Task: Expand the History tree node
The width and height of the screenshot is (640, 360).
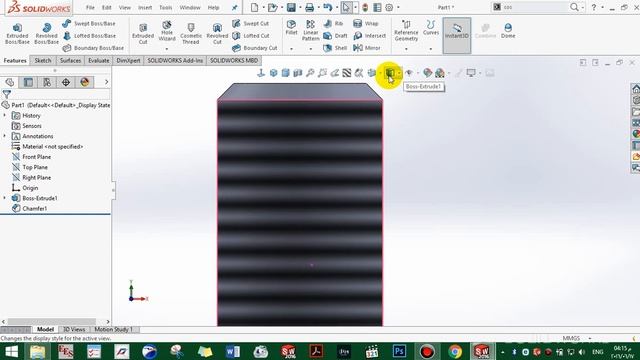Action: pyautogui.click(x=5, y=116)
